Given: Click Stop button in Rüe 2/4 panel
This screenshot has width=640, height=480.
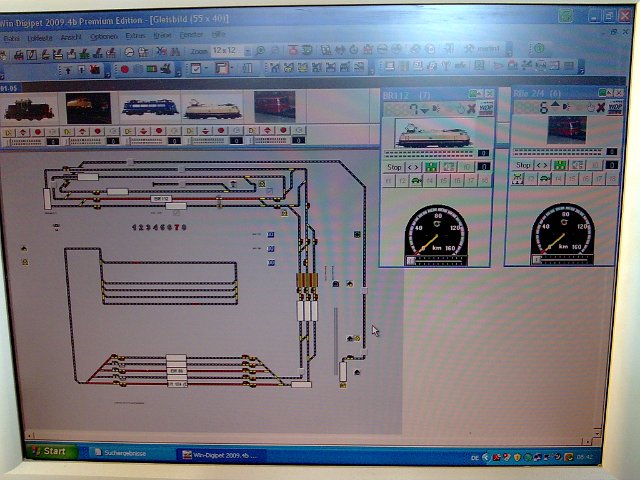Looking at the screenshot, I should [523, 165].
